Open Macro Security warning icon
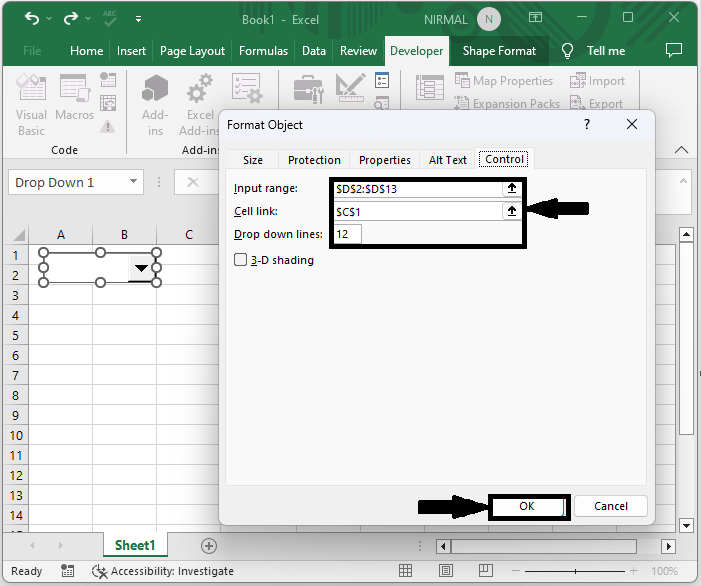 (x=107, y=126)
